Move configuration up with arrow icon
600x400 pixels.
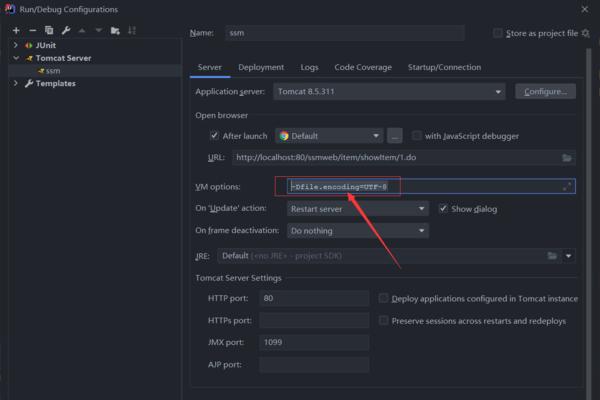click(x=82, y=30)
